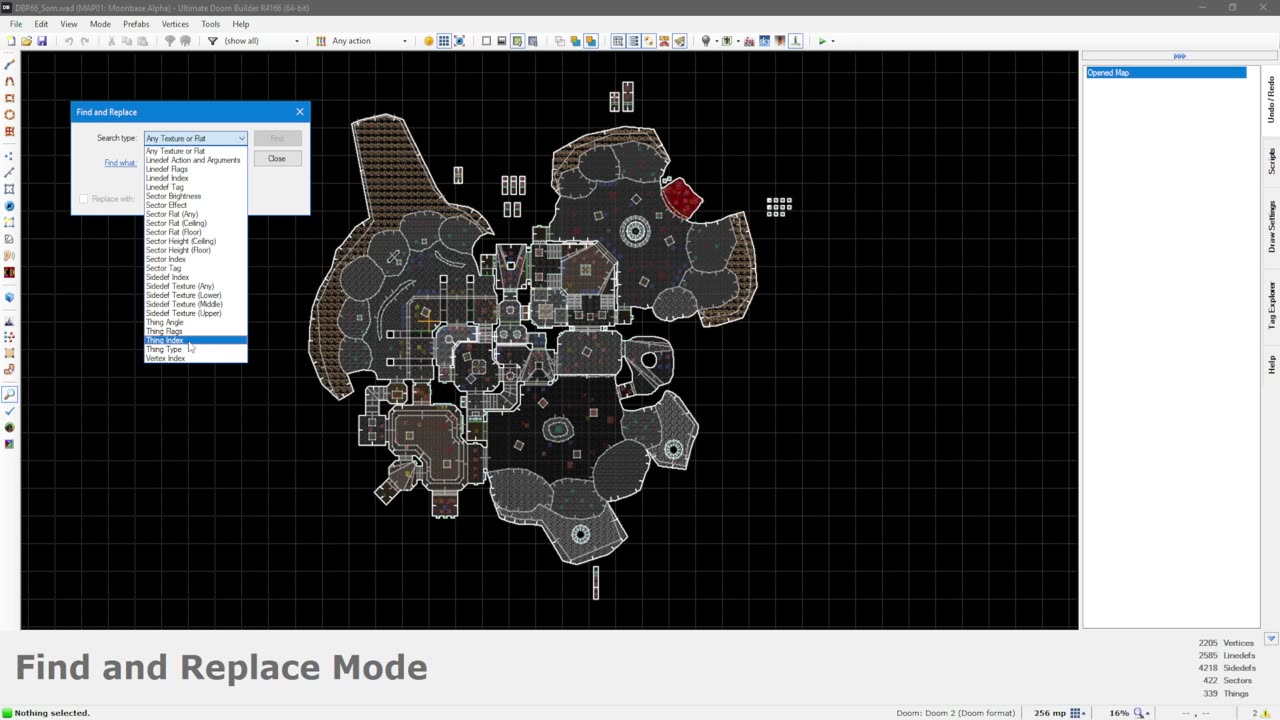Screen dimensions: 1280x720
Task: Click the lightbulb dynamic lights icon
Action: pos(706,41)
